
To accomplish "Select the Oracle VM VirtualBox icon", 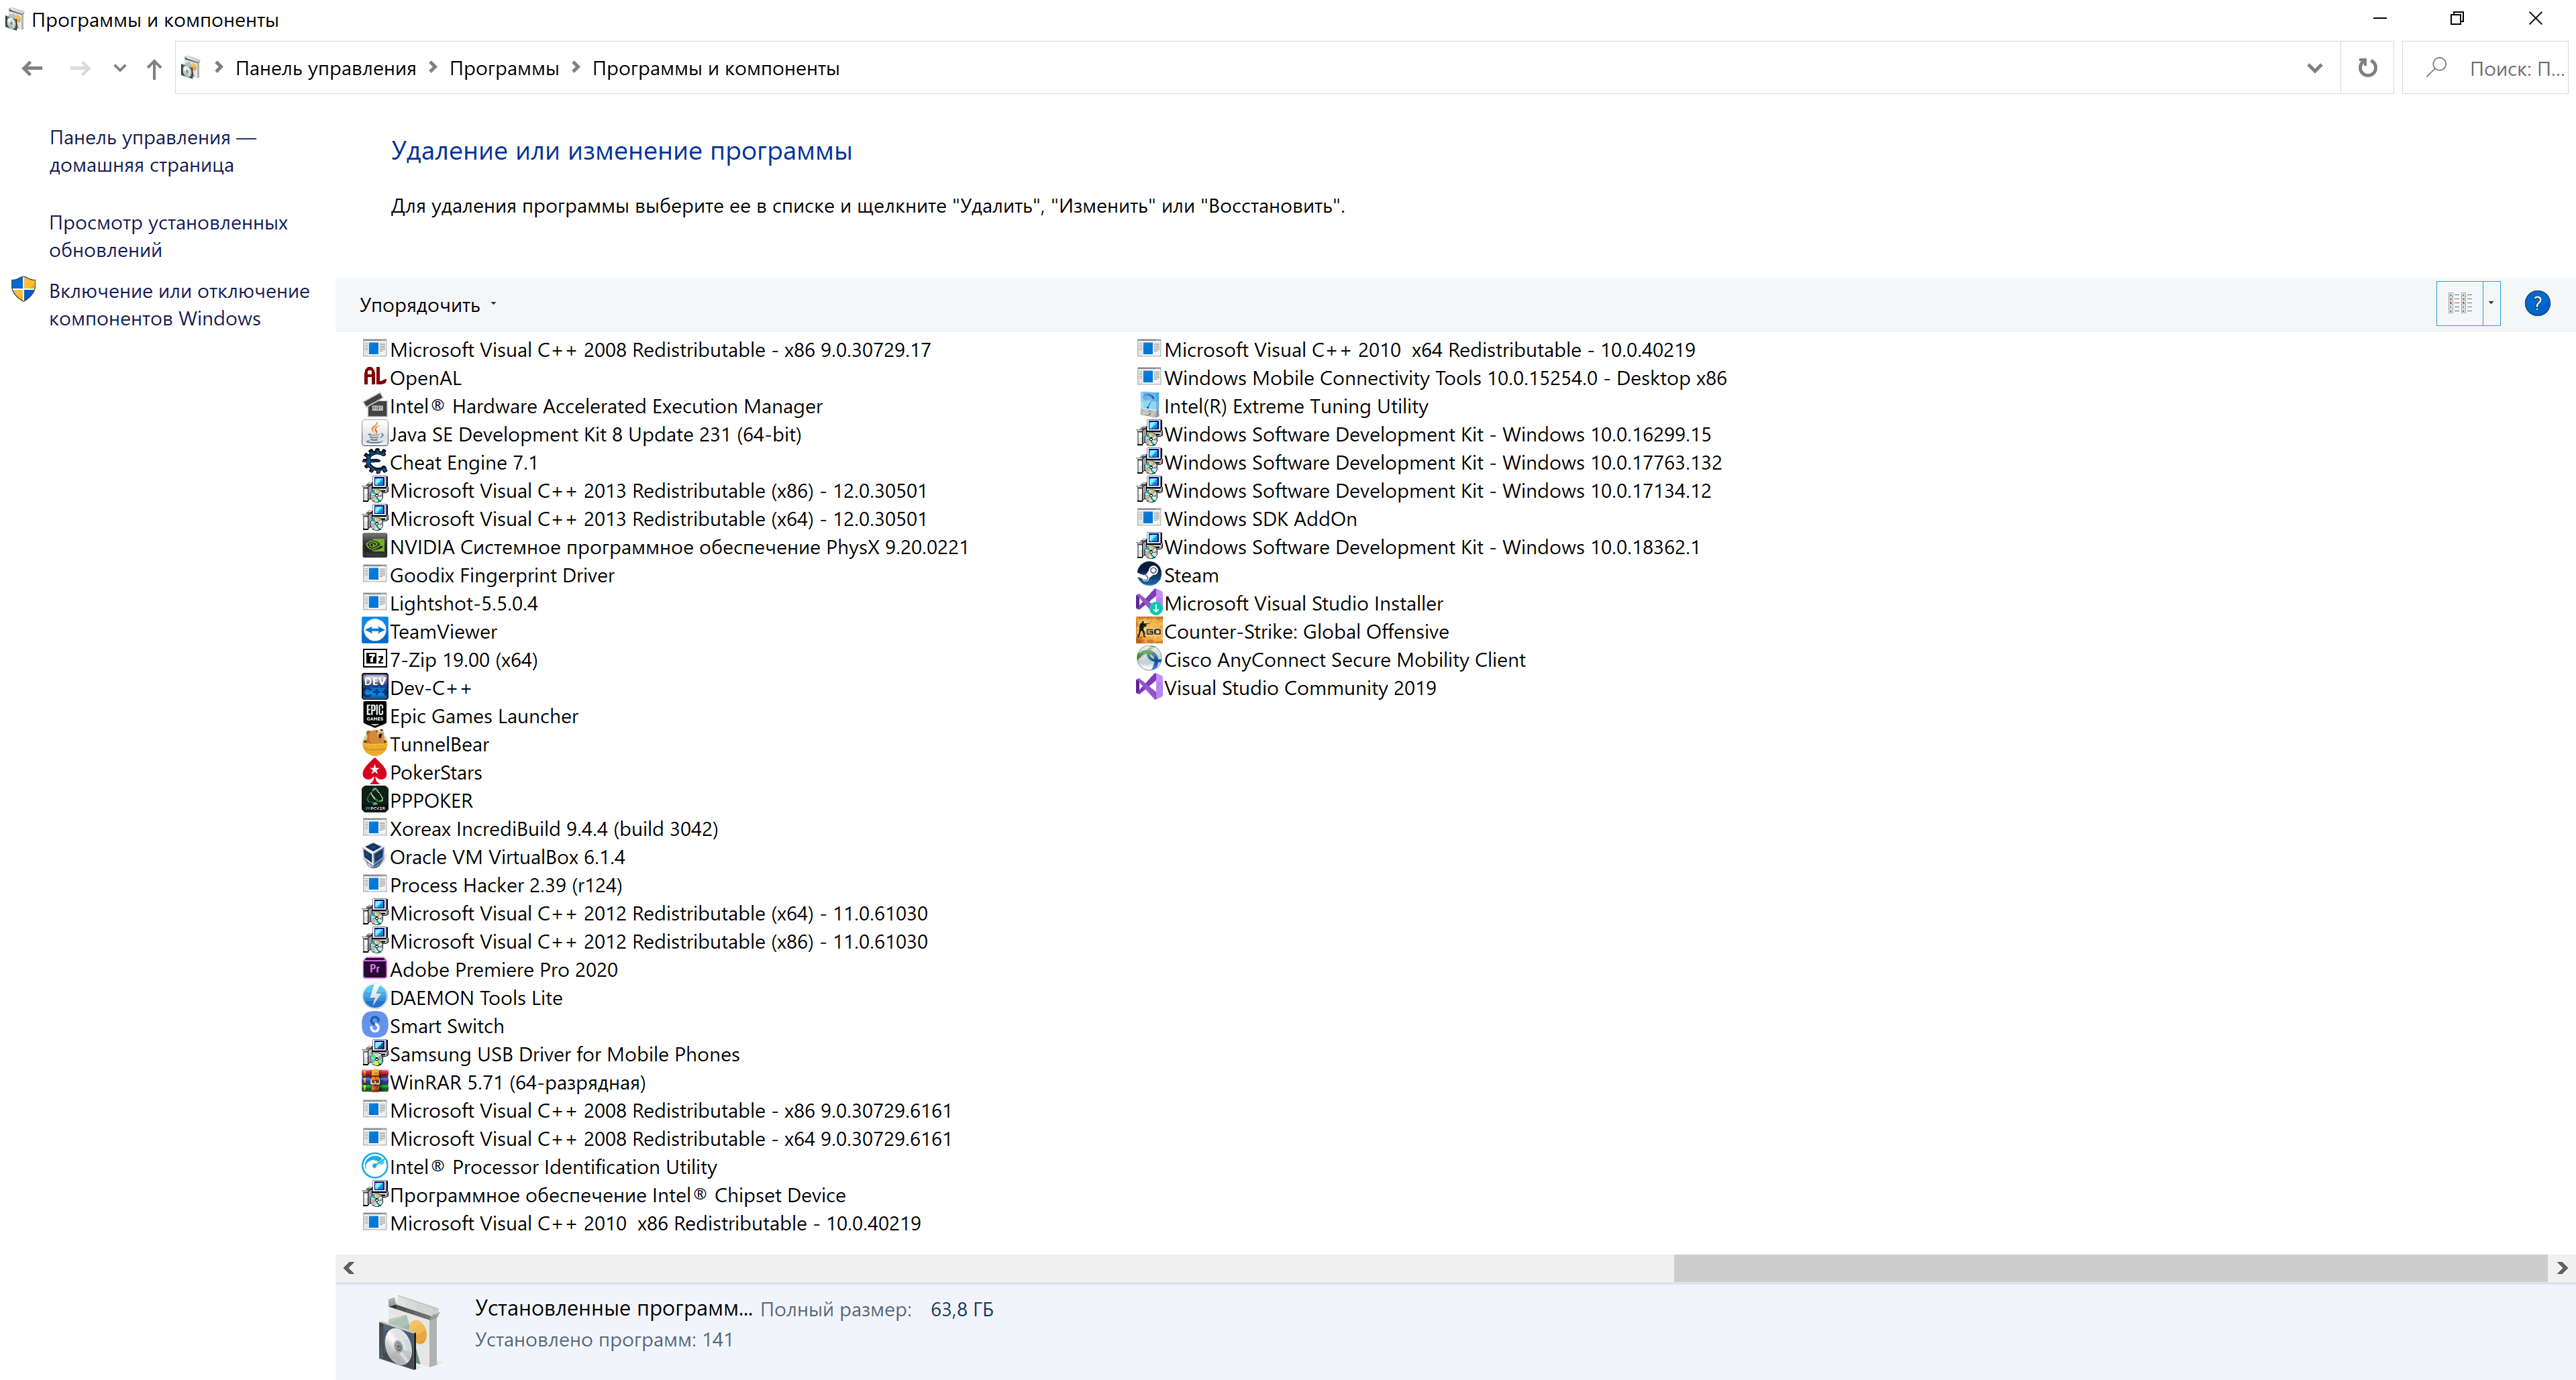I will point(374,855).
